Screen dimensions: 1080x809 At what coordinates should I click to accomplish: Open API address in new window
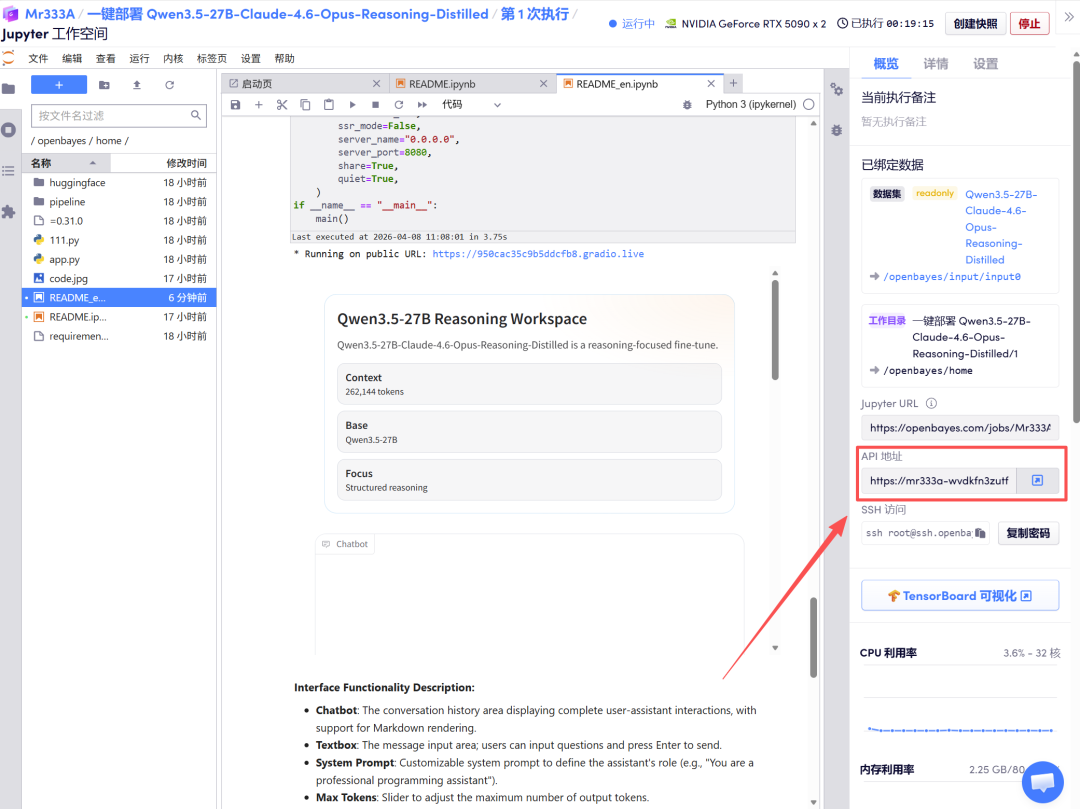tap(1037, 480)
